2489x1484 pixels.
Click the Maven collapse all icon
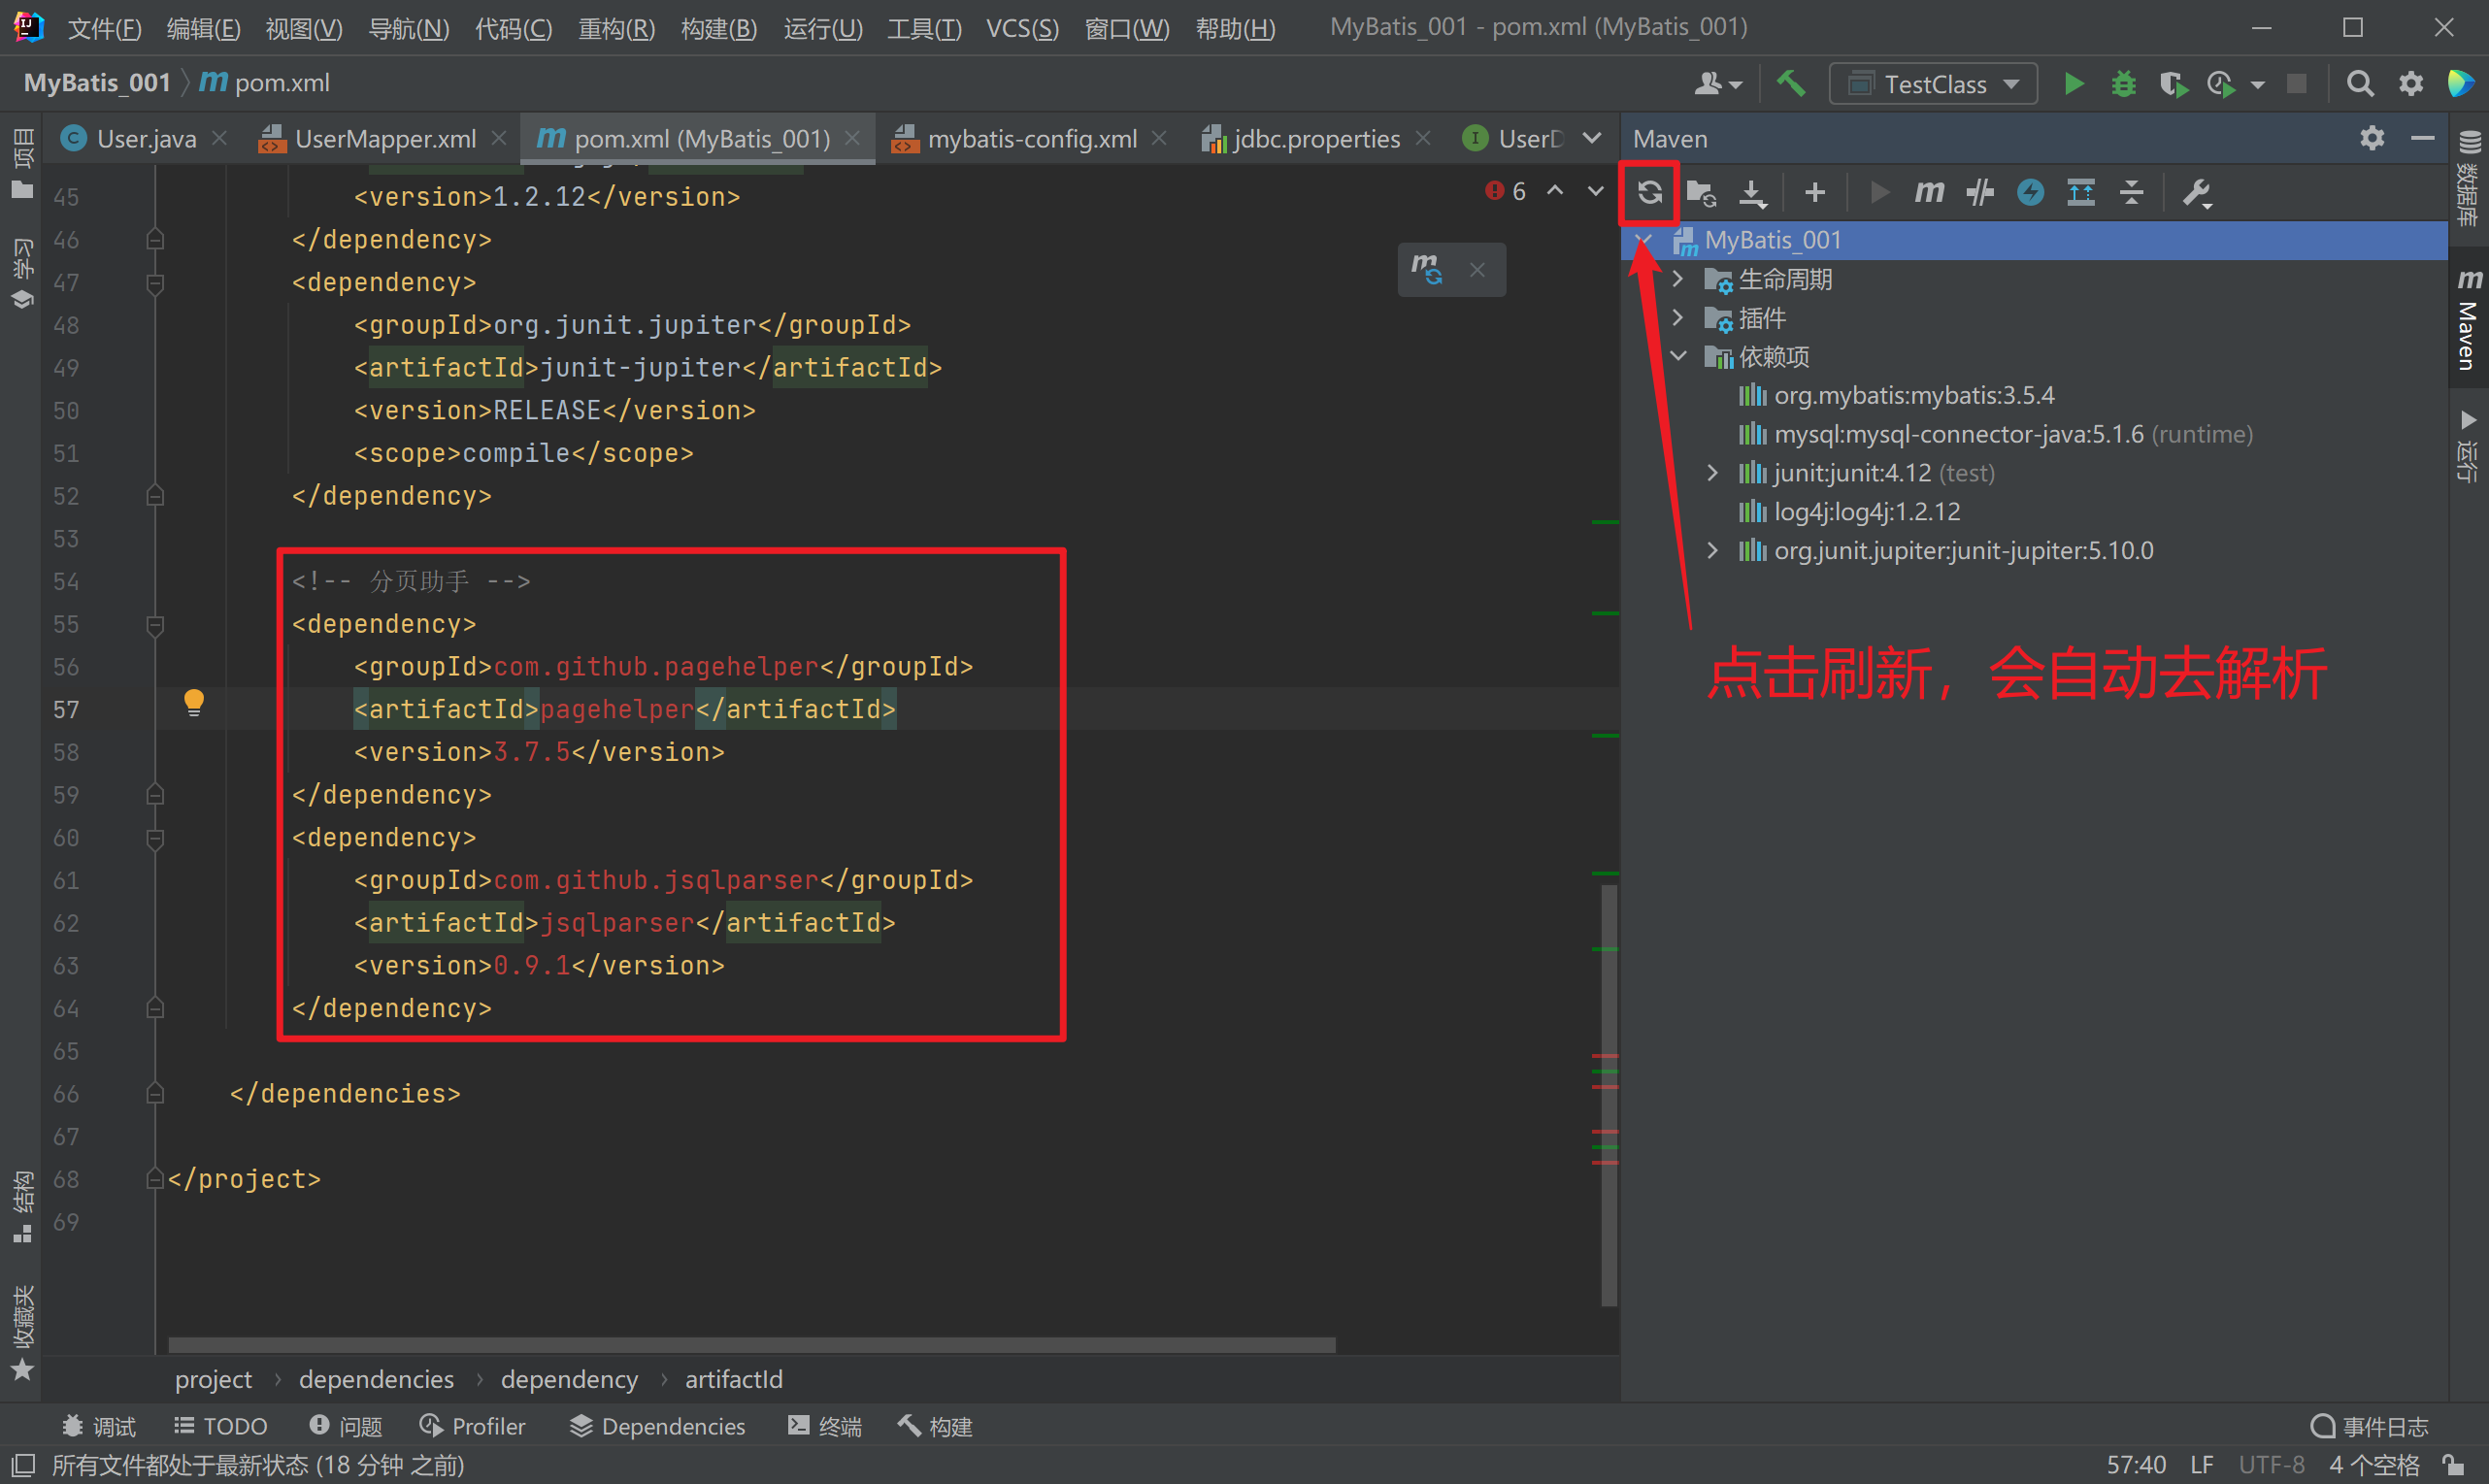pyautogui.click(x=2132, y=192)
